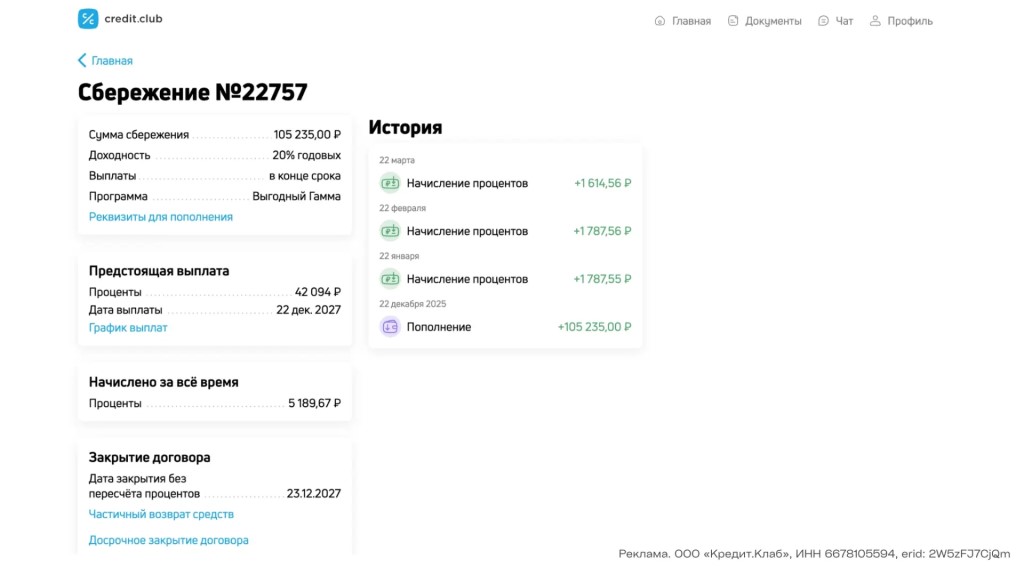
Task: Click the 22 January interest accrual icon
Action: pos(390,279)
